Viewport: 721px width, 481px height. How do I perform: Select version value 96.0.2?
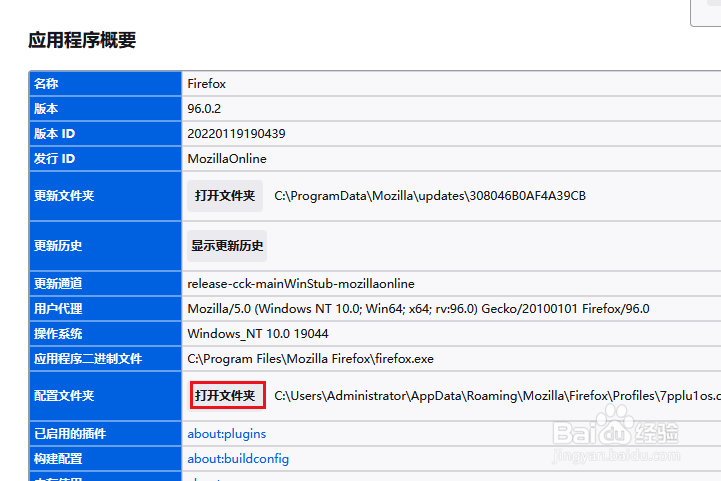click(x=204, y=109)
